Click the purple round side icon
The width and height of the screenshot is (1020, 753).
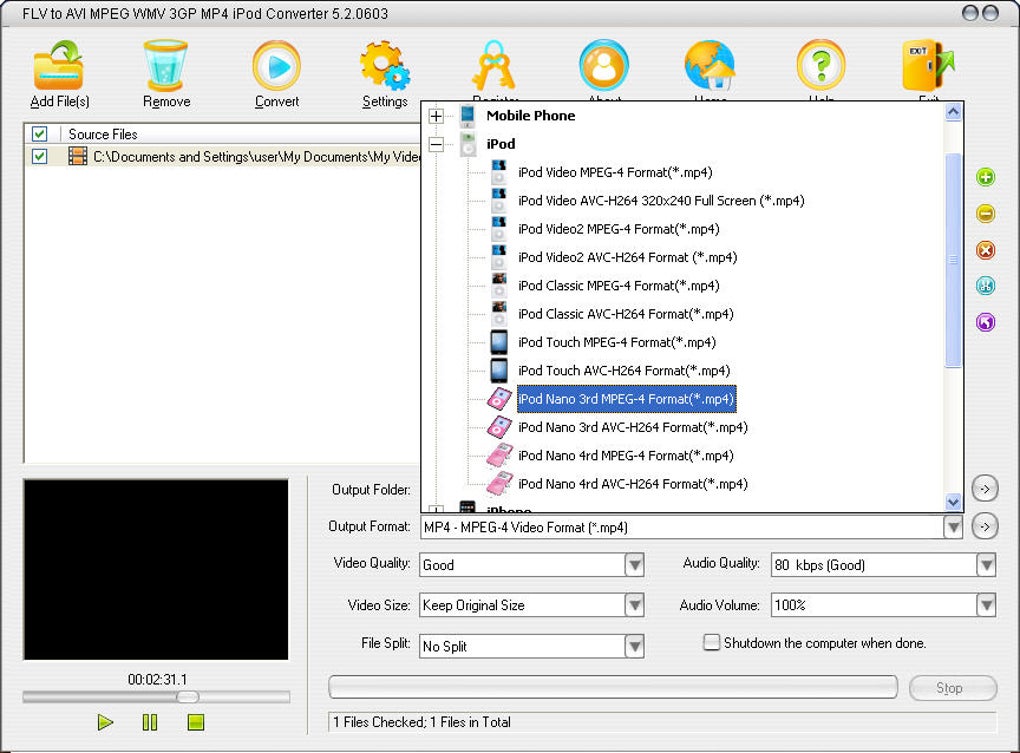(986, 322)
